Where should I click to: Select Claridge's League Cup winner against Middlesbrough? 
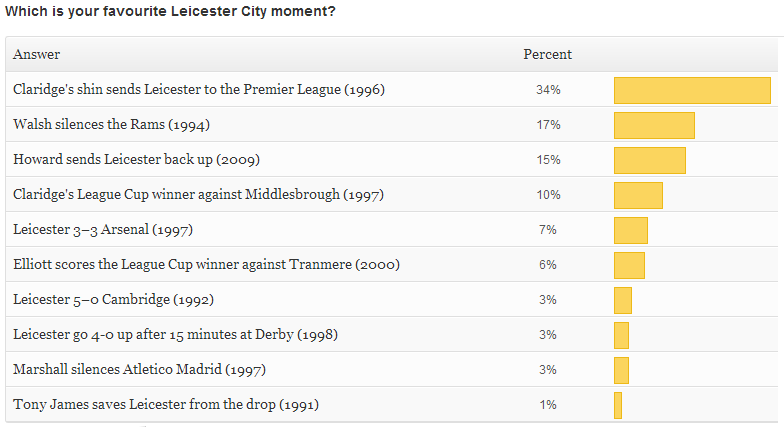pyautogui.click(x=198, y=194)
